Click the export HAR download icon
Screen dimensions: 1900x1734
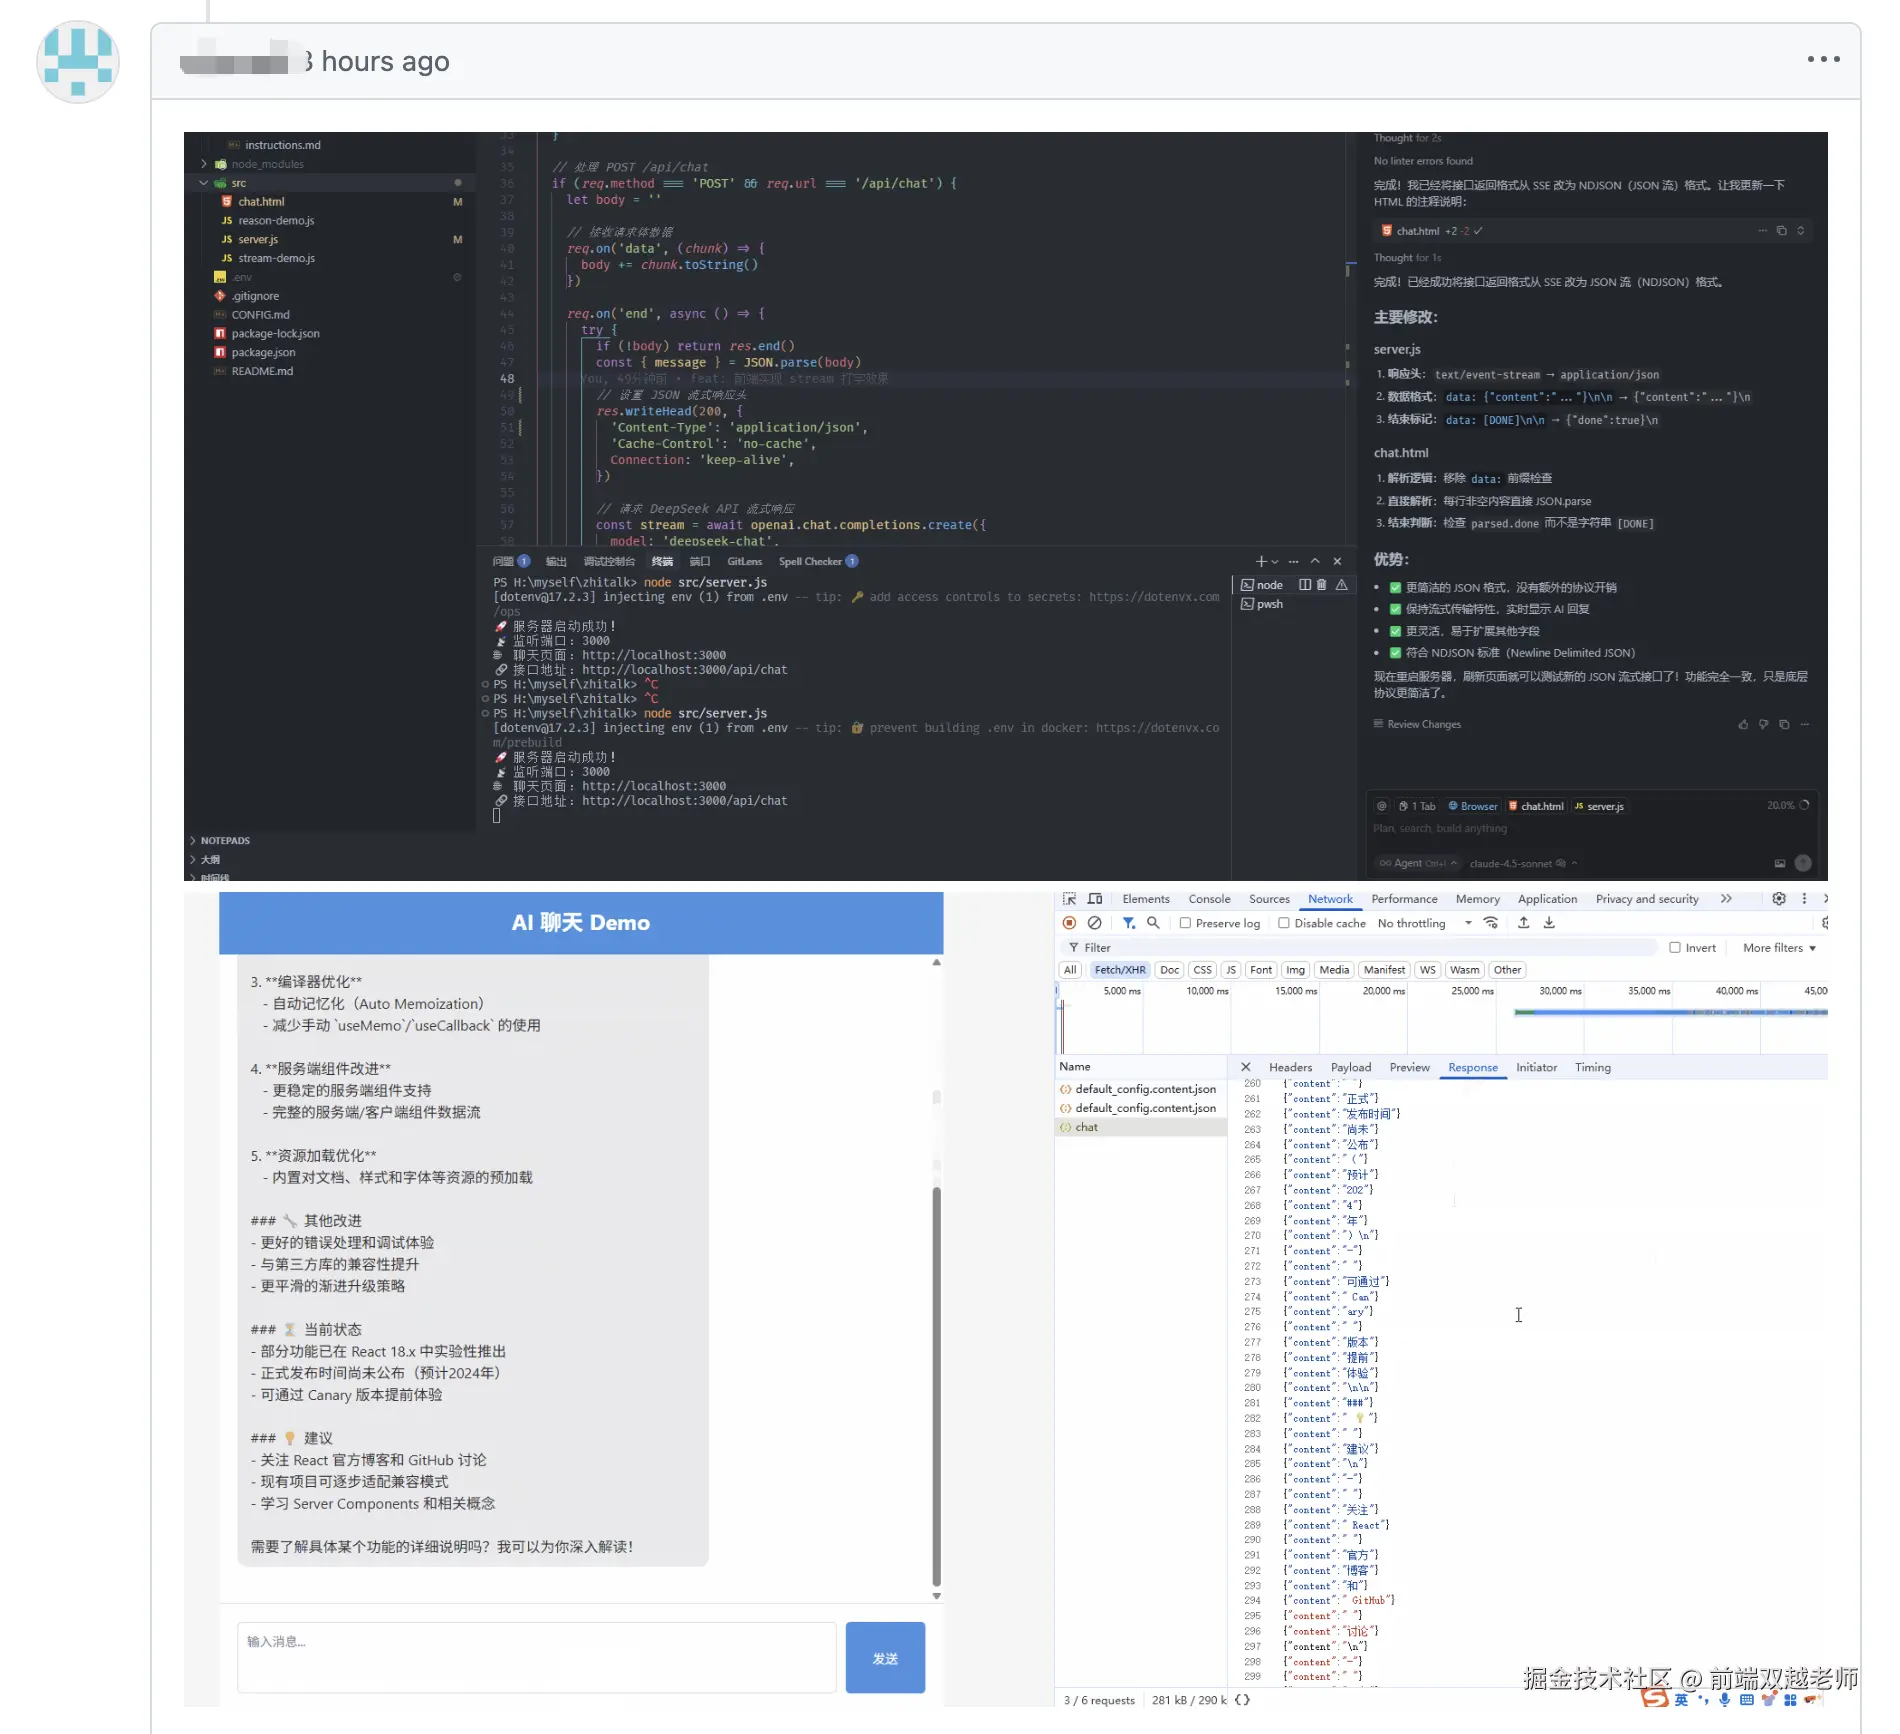click(1549, 923)
